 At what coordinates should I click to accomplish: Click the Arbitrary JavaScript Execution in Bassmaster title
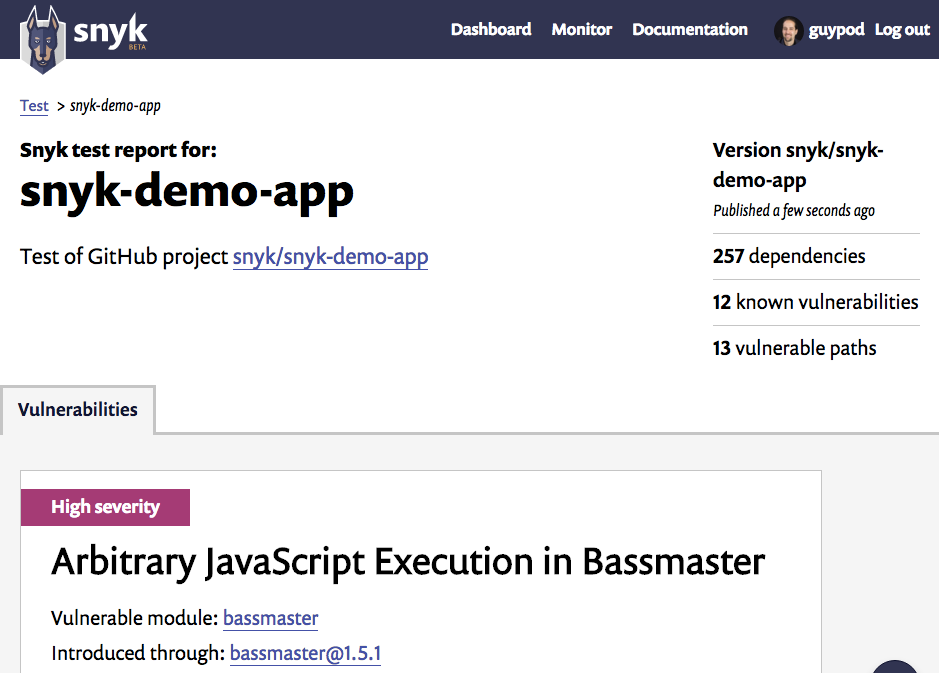click(x=408, y=562)
